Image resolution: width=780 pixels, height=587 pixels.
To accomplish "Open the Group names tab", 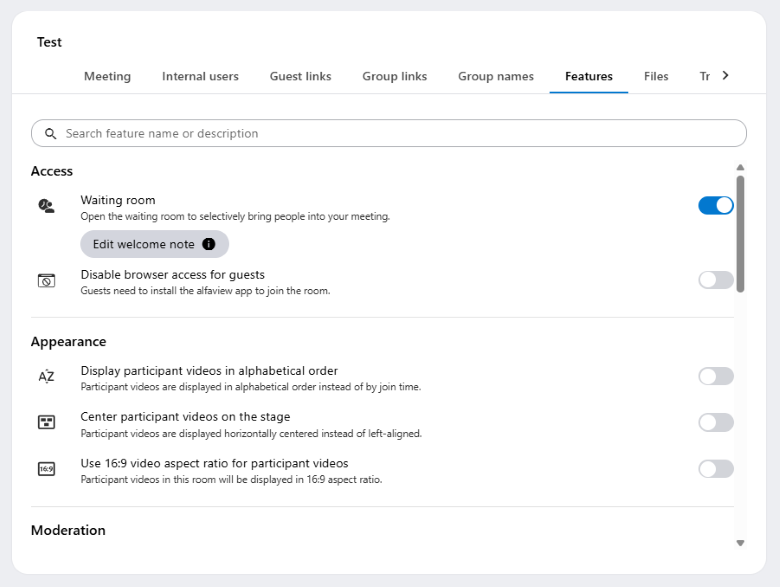I will click(496, 76).
